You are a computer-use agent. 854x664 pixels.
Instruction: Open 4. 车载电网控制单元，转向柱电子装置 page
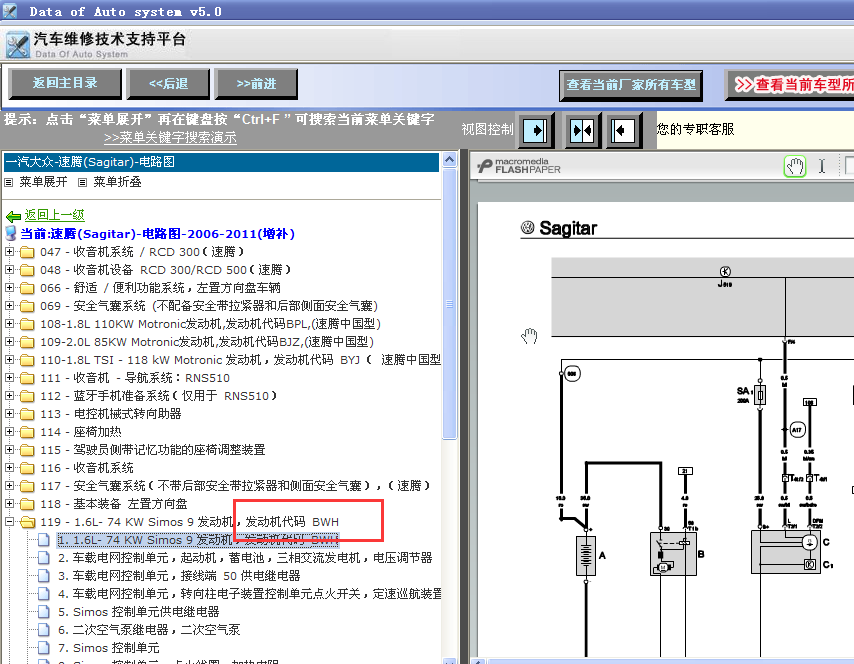[x=249, y=594]
